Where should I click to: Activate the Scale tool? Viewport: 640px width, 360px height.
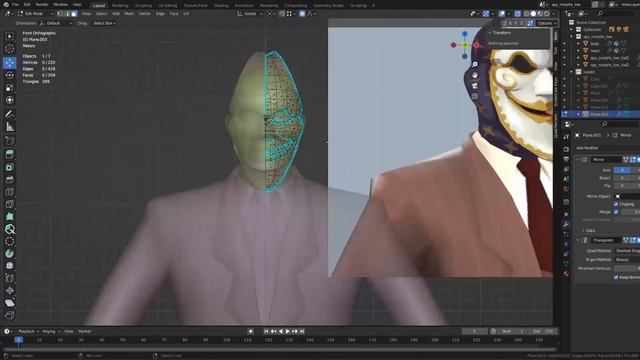(10, 87)
